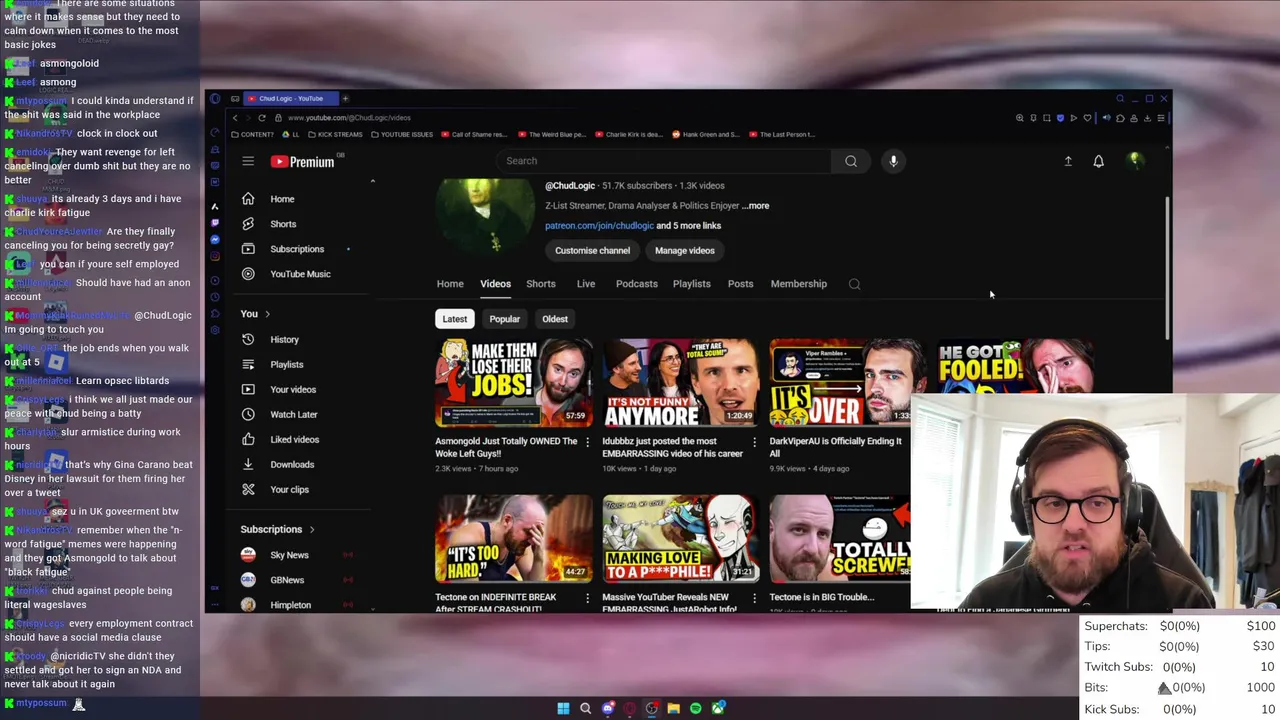Reload the page in the browser
Image resolution: width=1280 pixels, height=720 pixels.
coord(262,118)
